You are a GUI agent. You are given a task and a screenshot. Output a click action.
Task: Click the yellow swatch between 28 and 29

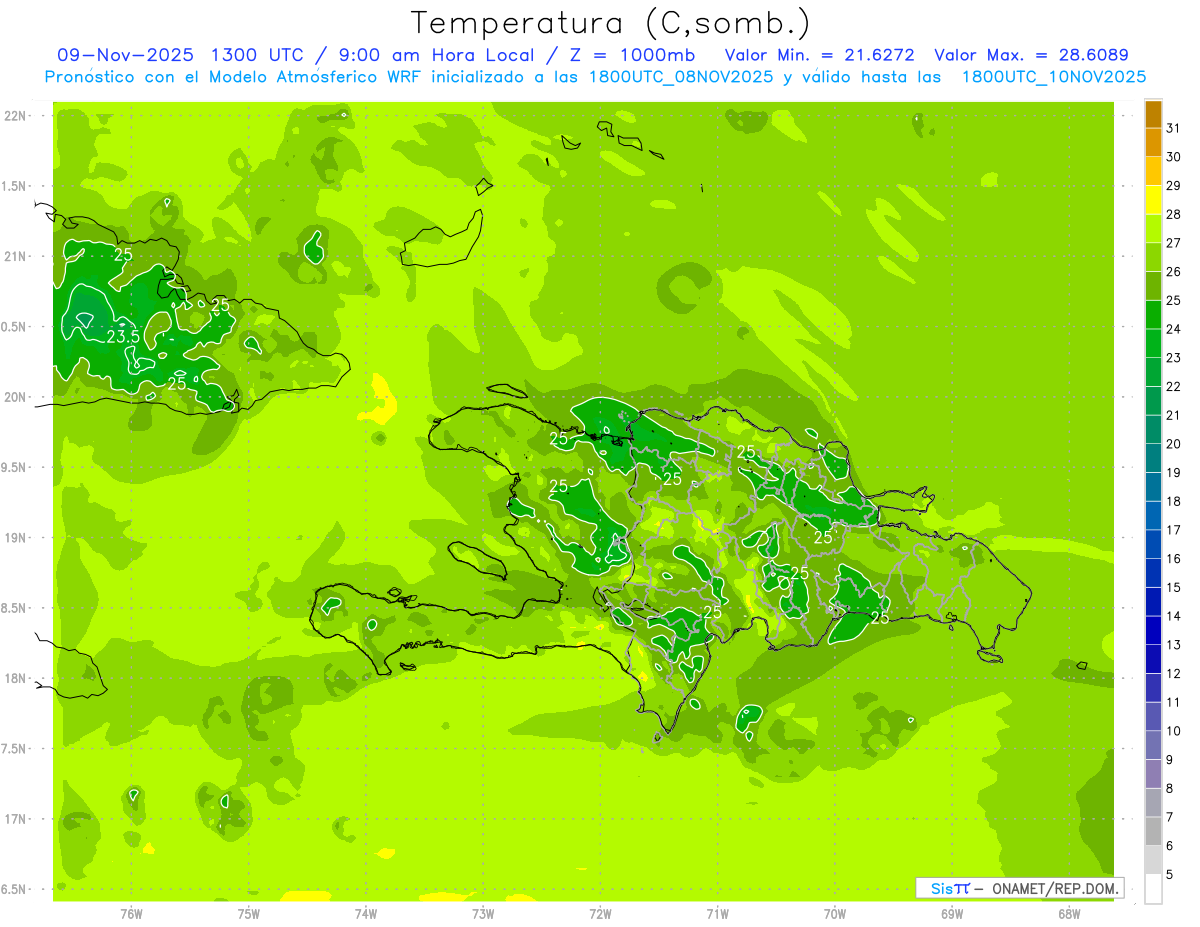point(1153,200)
